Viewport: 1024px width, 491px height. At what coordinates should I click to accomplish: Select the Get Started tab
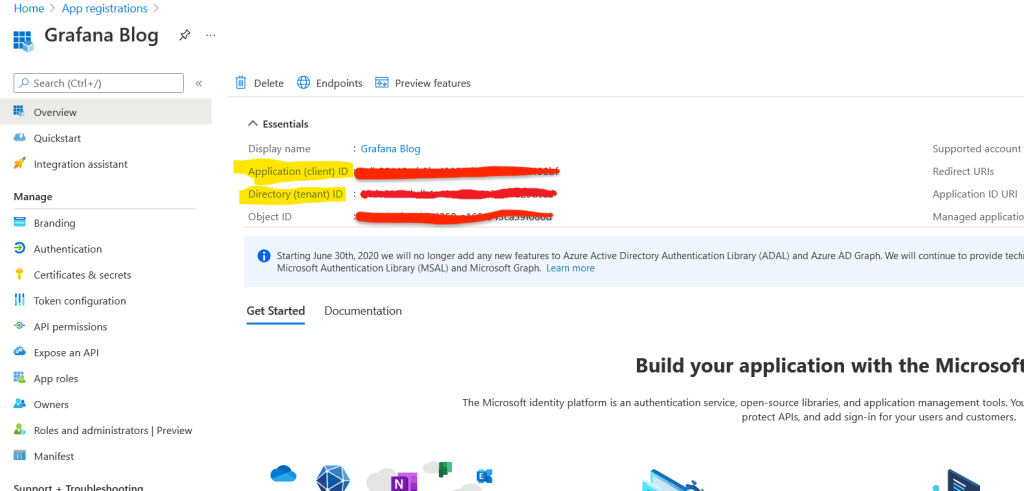click(x=276, y=311)
